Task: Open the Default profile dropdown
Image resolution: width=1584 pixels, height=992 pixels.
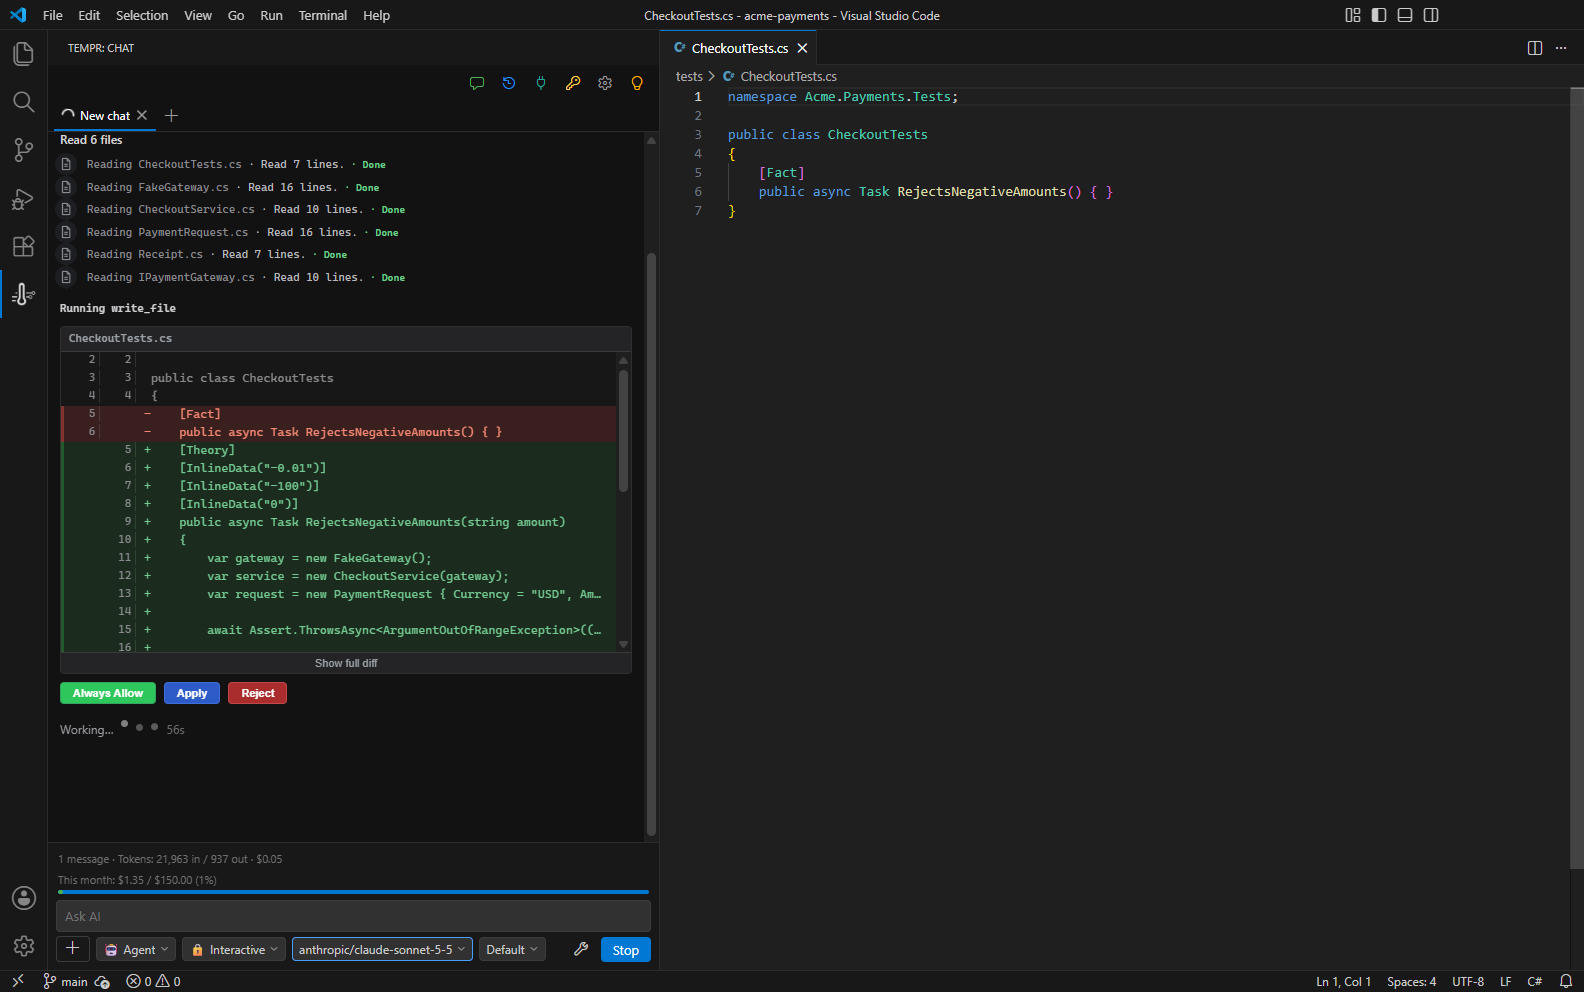Action: click(x=512, y=950)
